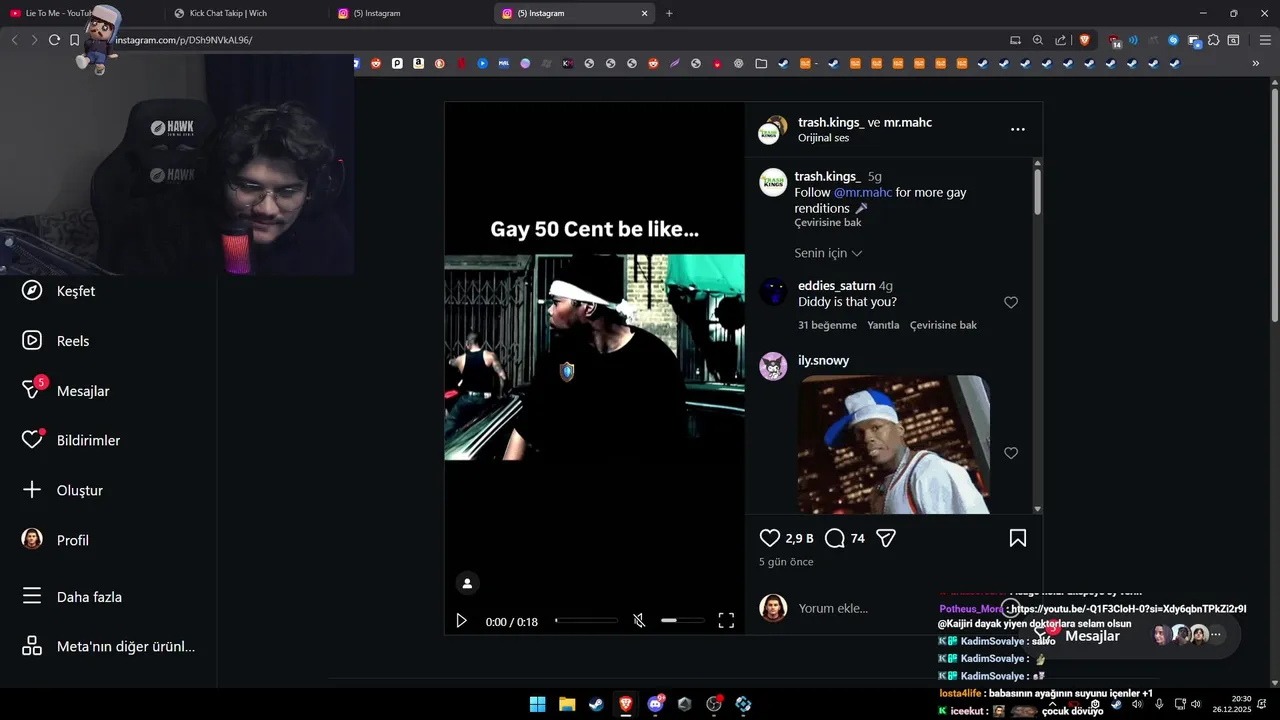Adjust the video volume slider
Viewport: 1280px width, 720px height.
tap(683, 621)
